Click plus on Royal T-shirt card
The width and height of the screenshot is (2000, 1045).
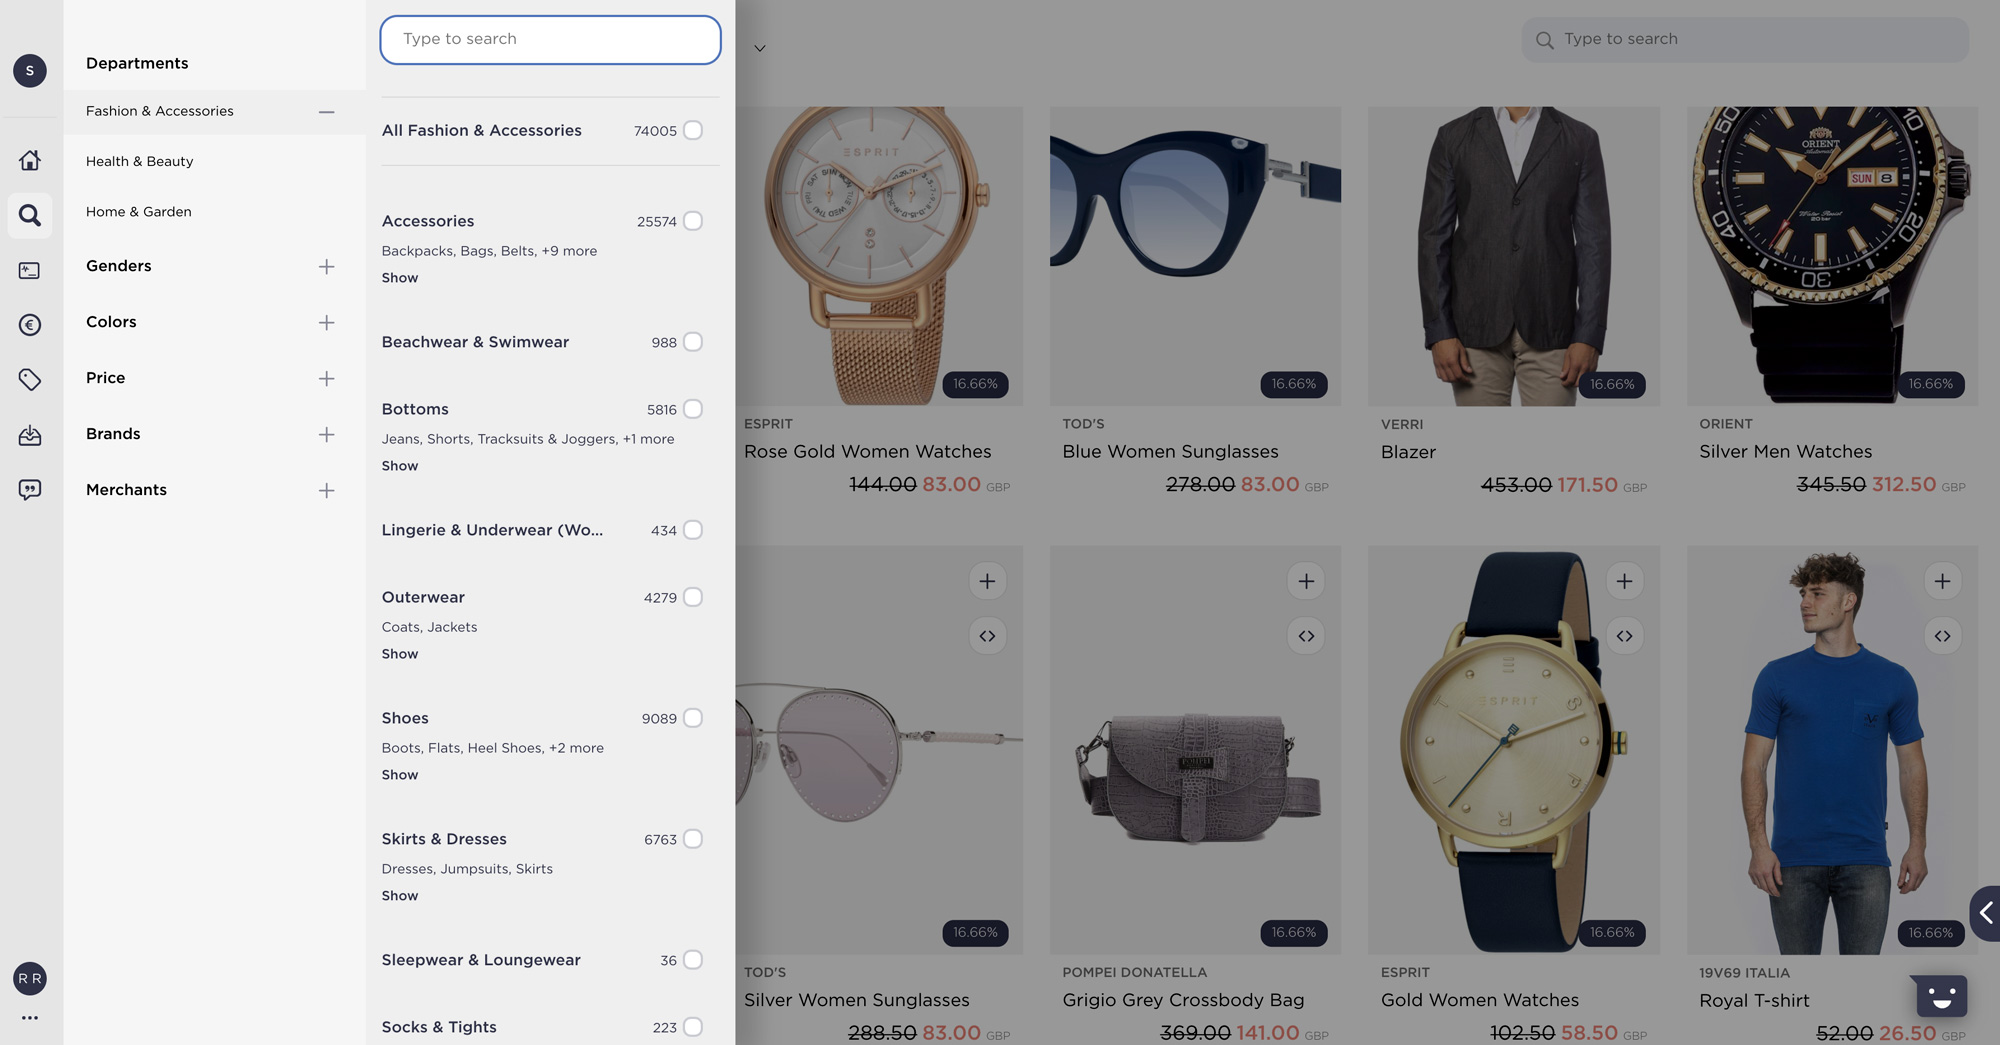[1942, 581]
